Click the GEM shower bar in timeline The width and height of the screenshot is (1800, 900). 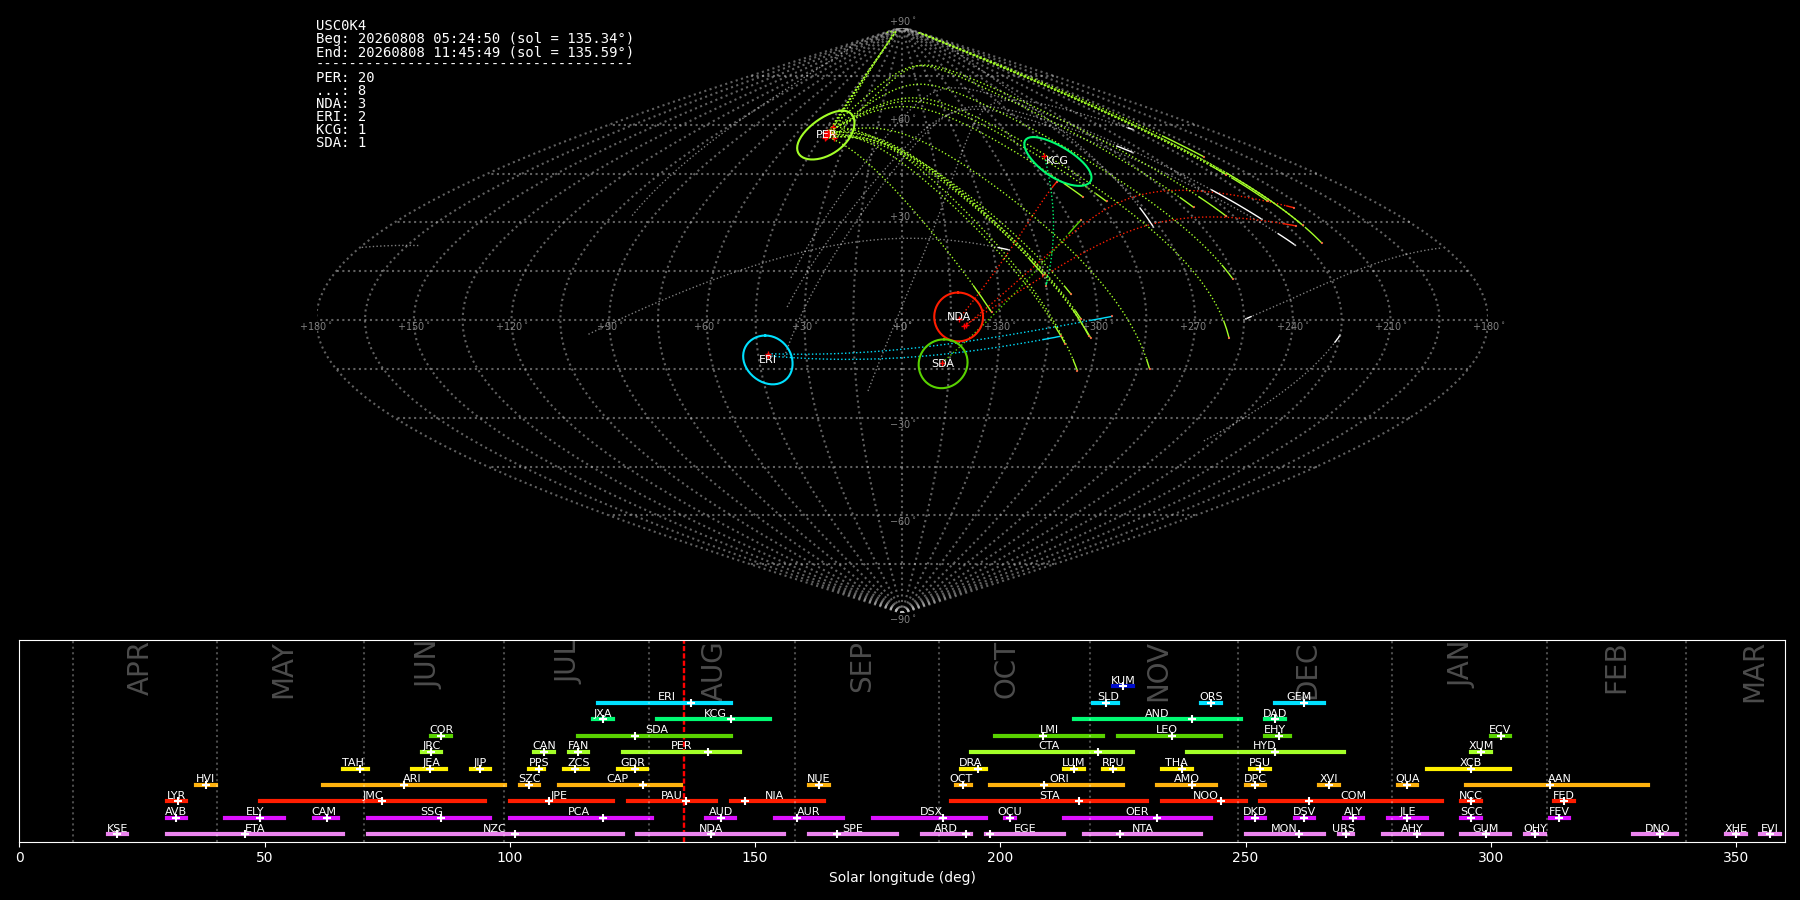pos(1299,703)
